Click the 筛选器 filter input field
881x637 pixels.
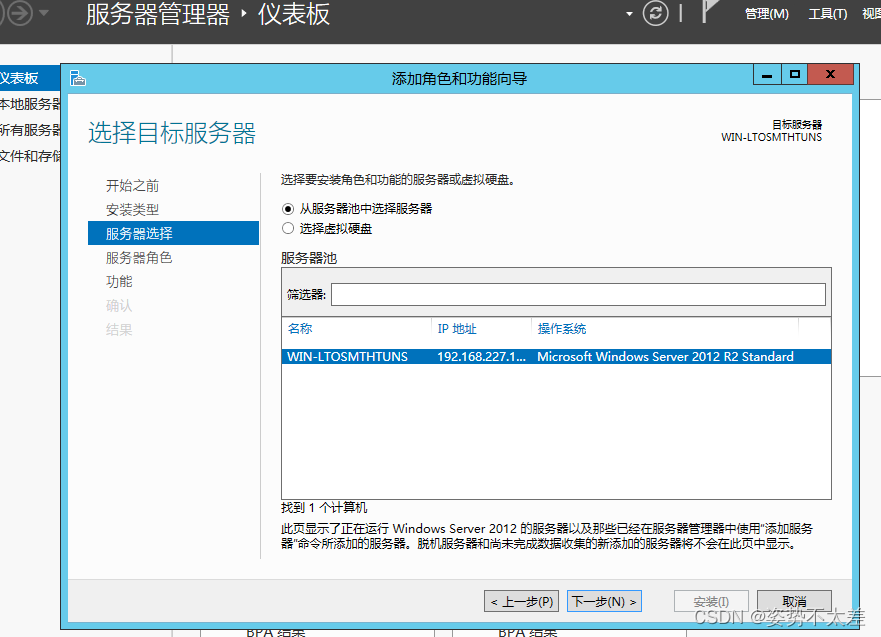tap(578, 294)
